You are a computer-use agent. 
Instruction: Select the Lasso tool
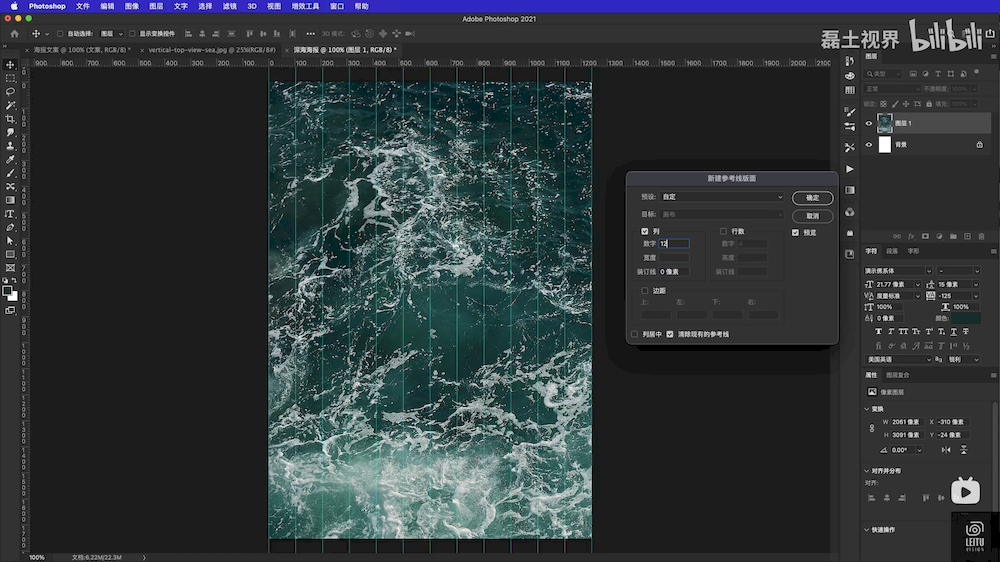(x=10, y=91)
